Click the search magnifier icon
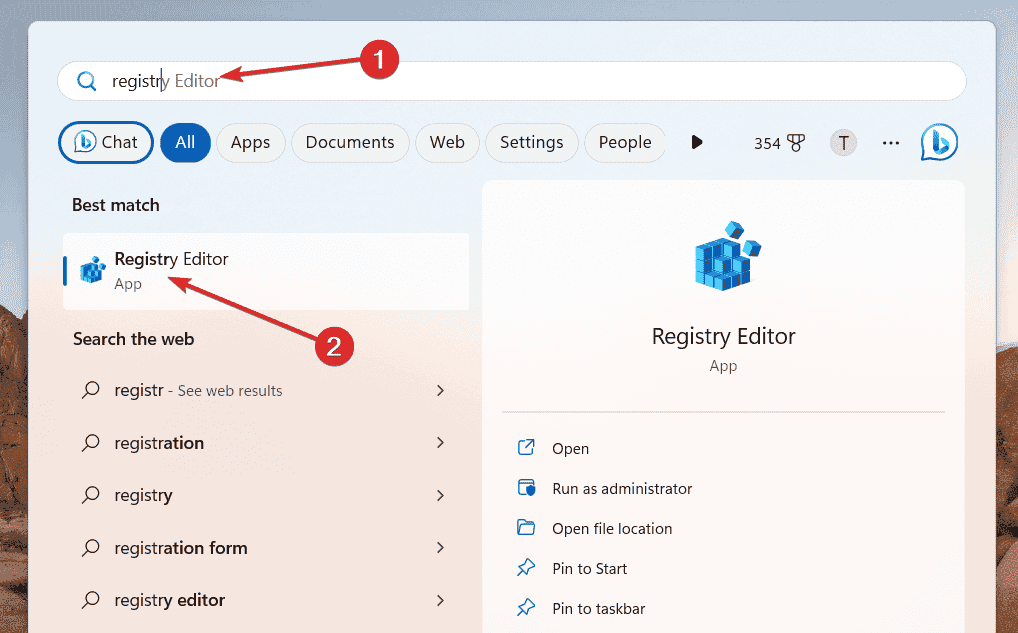Image resolution: width=1018 pixels, height=633 pixels. click(87, 80)
